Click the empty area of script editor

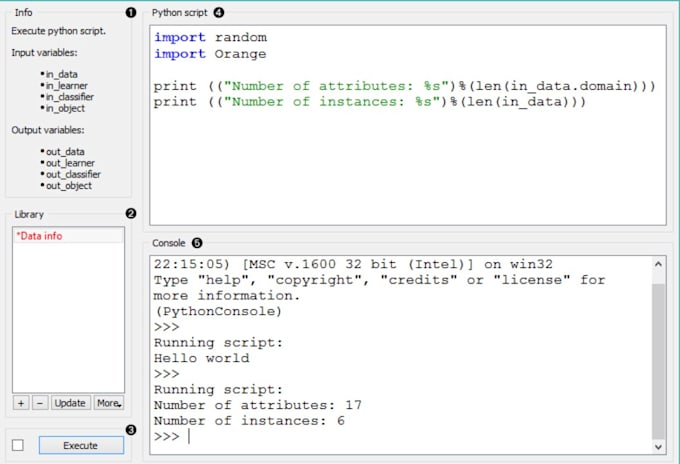point(408,169)
